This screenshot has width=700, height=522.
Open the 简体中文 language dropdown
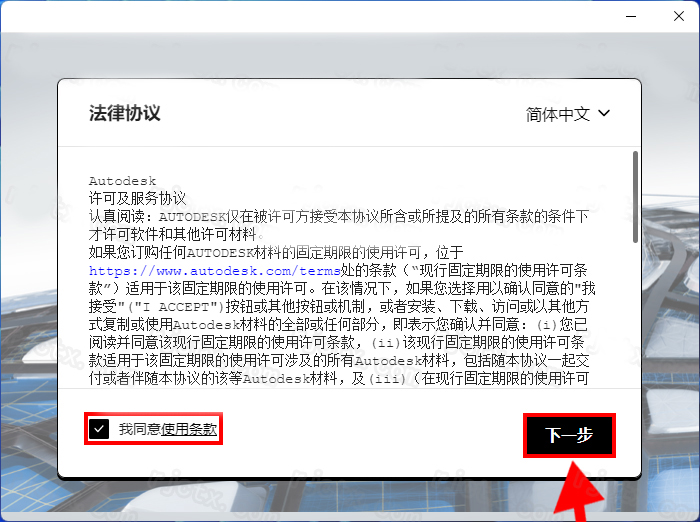pyautogui.click(x=567, y=114)
